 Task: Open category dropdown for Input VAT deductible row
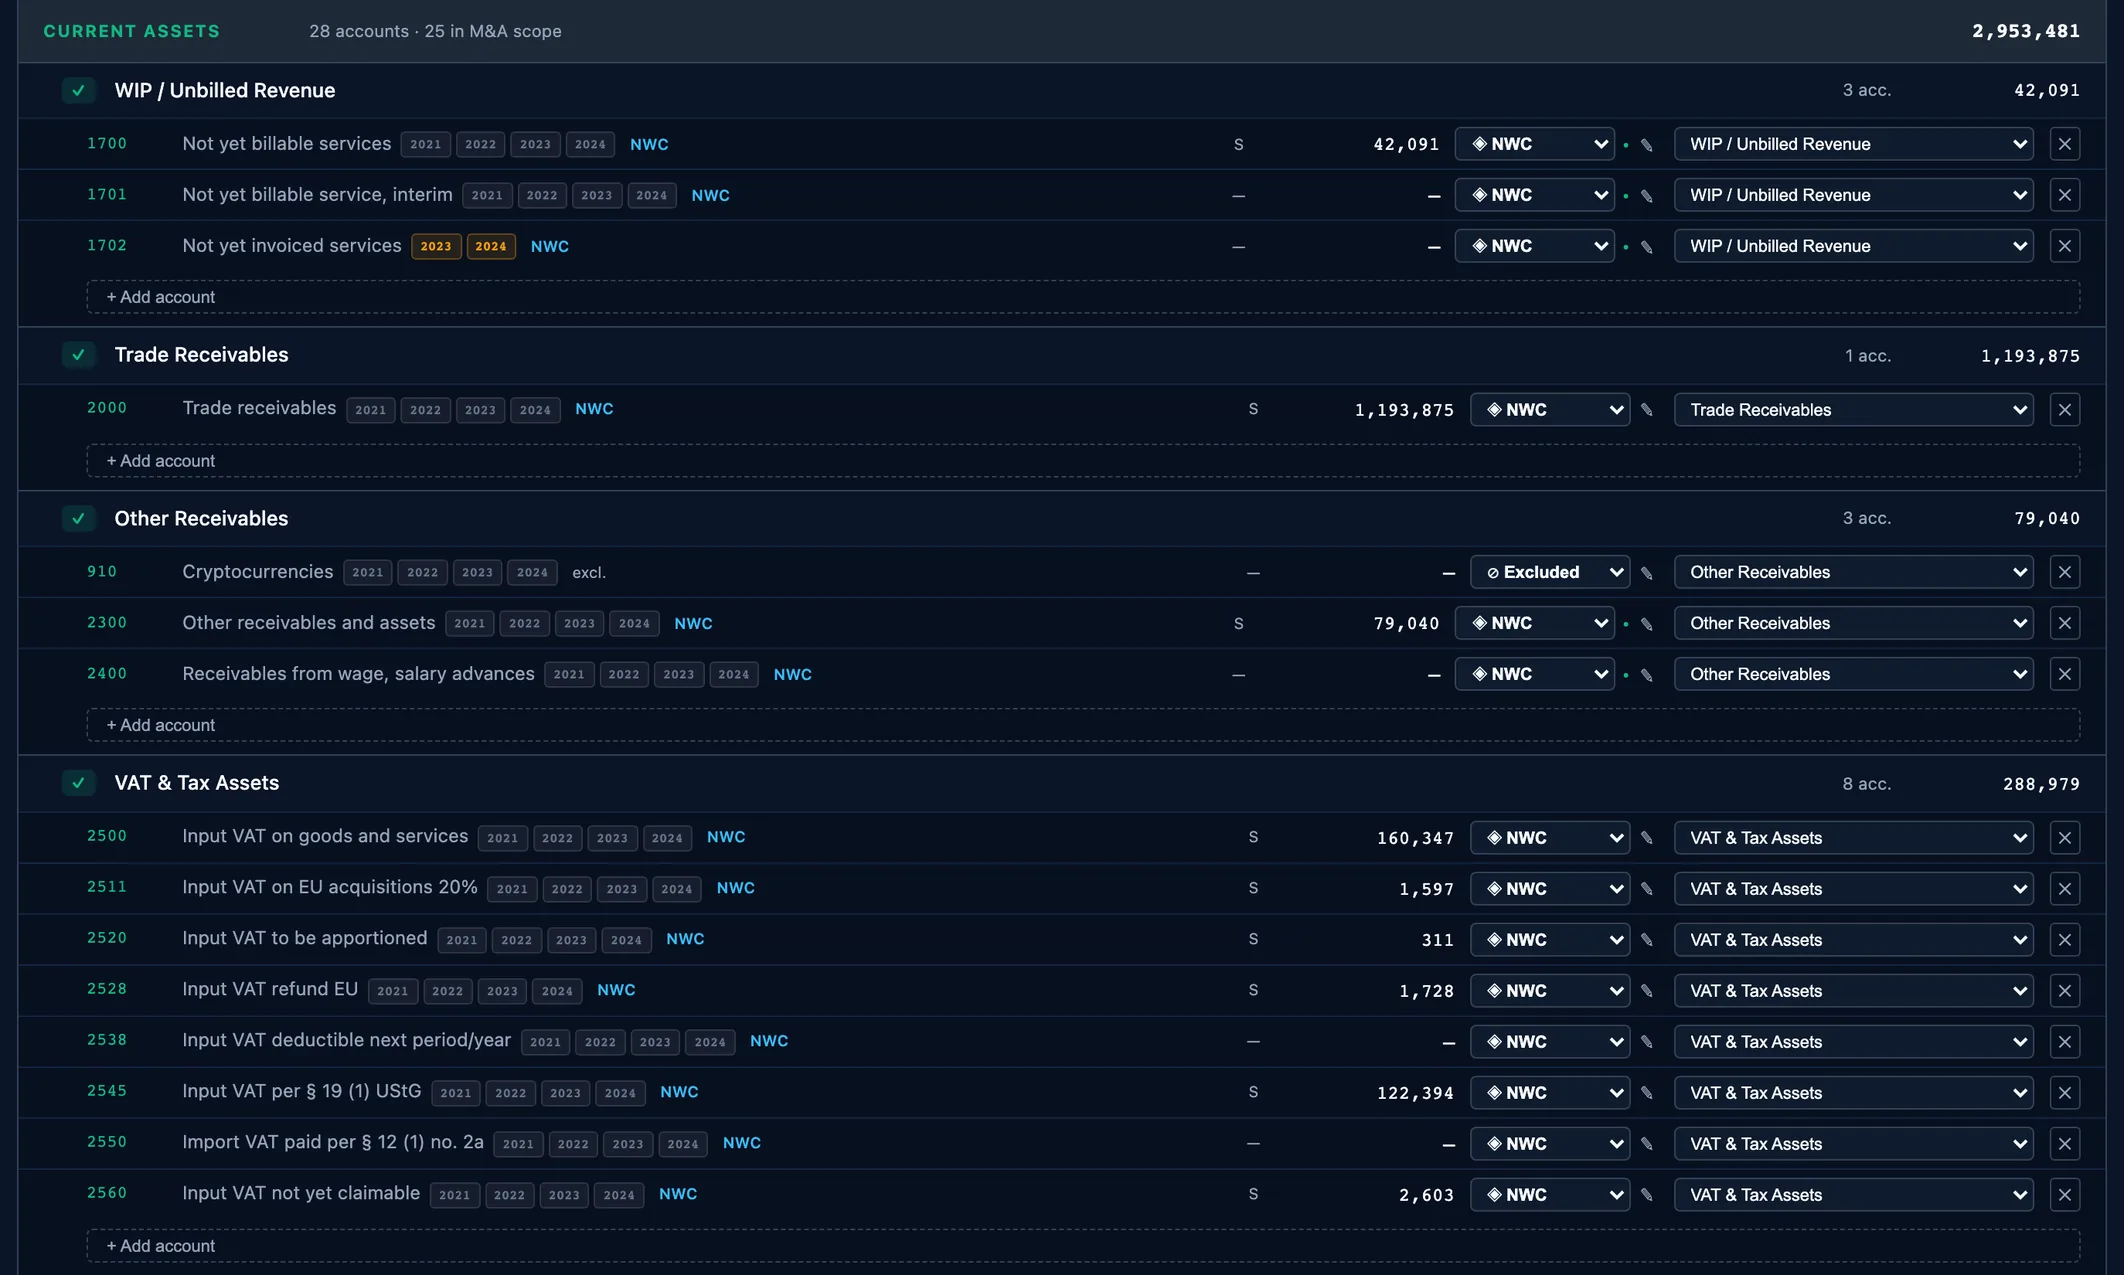(x=1854, y=1042)
